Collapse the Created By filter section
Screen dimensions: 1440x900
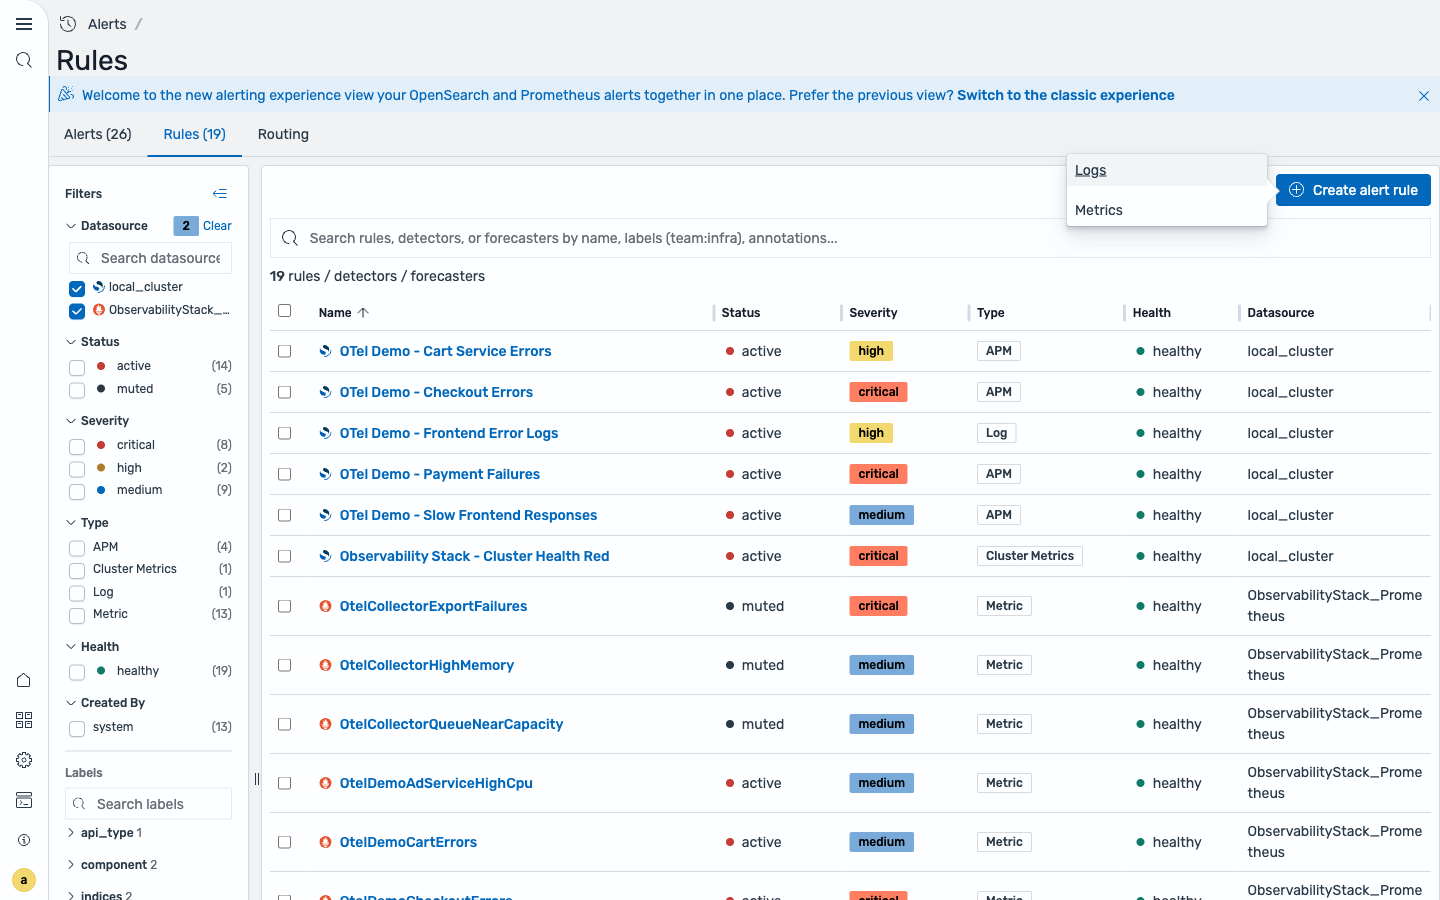click(71, 703)
